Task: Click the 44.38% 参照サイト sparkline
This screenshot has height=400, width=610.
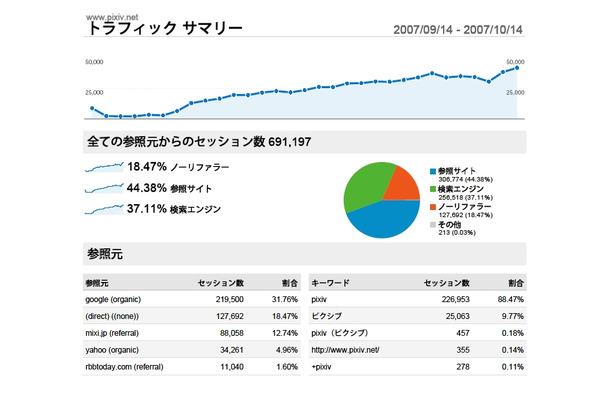Action: [x=104, y=188]
